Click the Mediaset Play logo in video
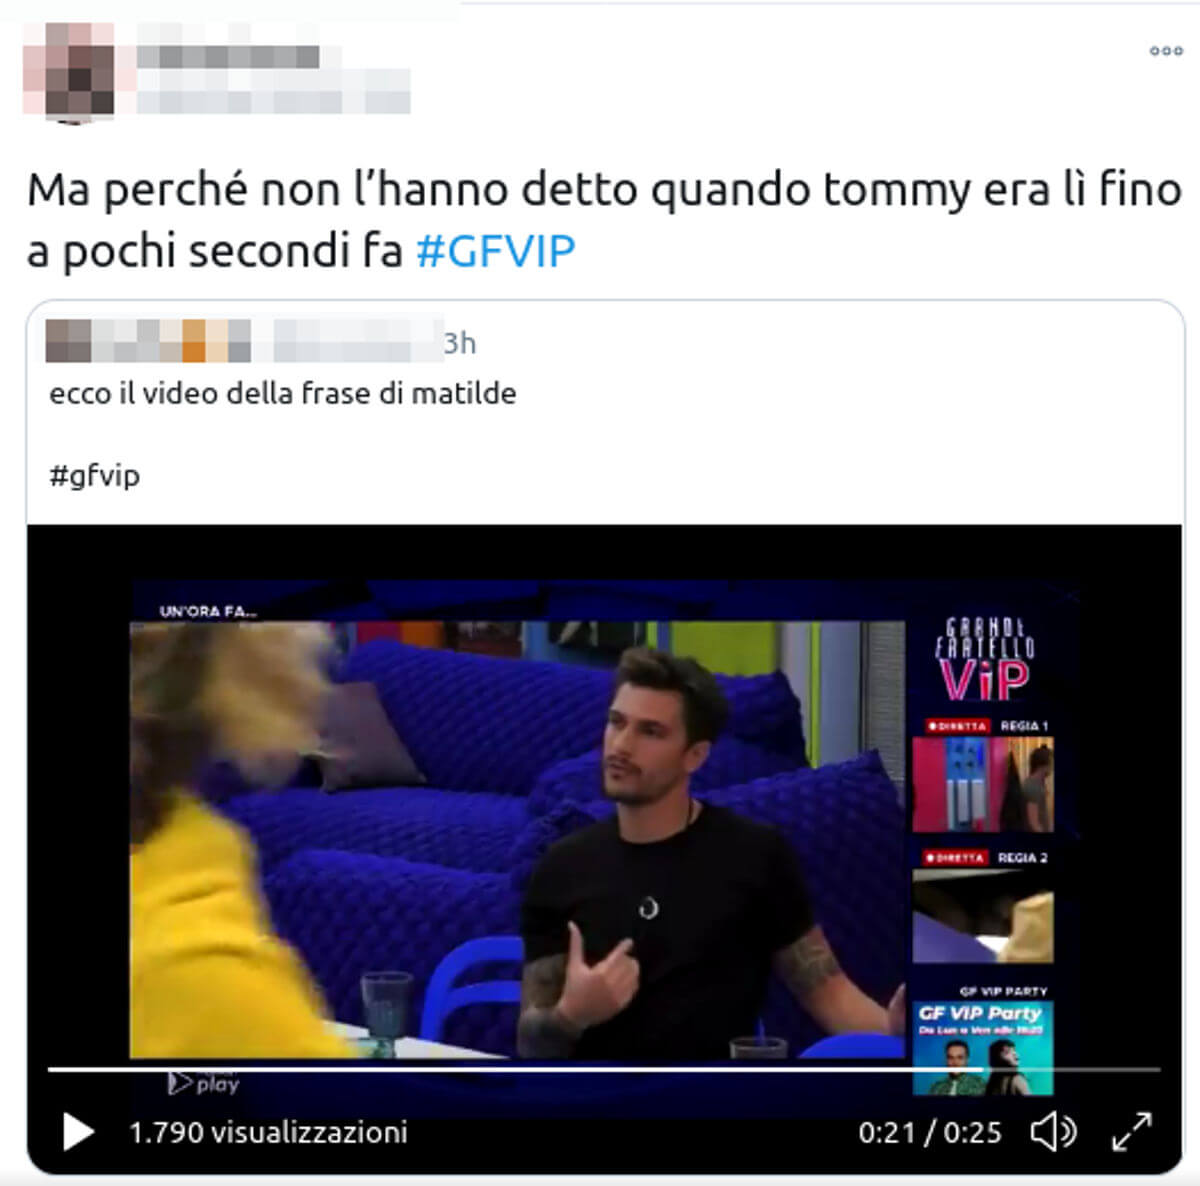 point(204,1082)
